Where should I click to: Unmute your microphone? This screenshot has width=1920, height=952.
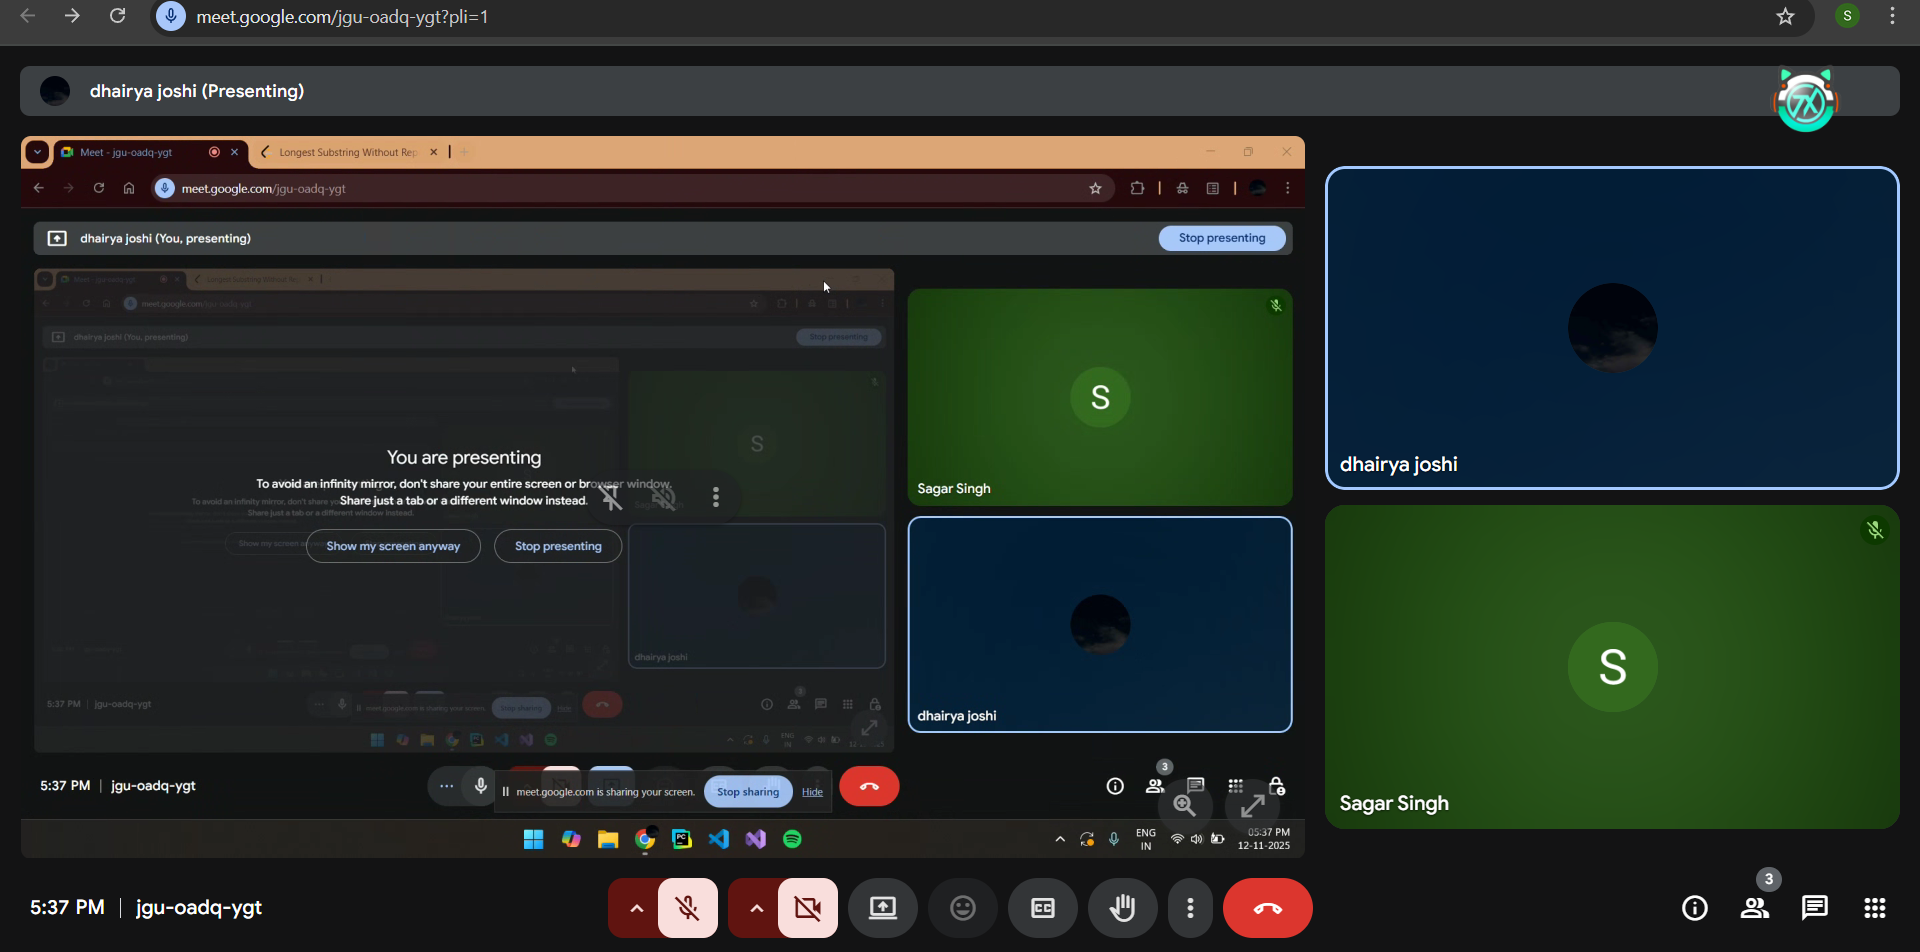[x=687, y=907]
